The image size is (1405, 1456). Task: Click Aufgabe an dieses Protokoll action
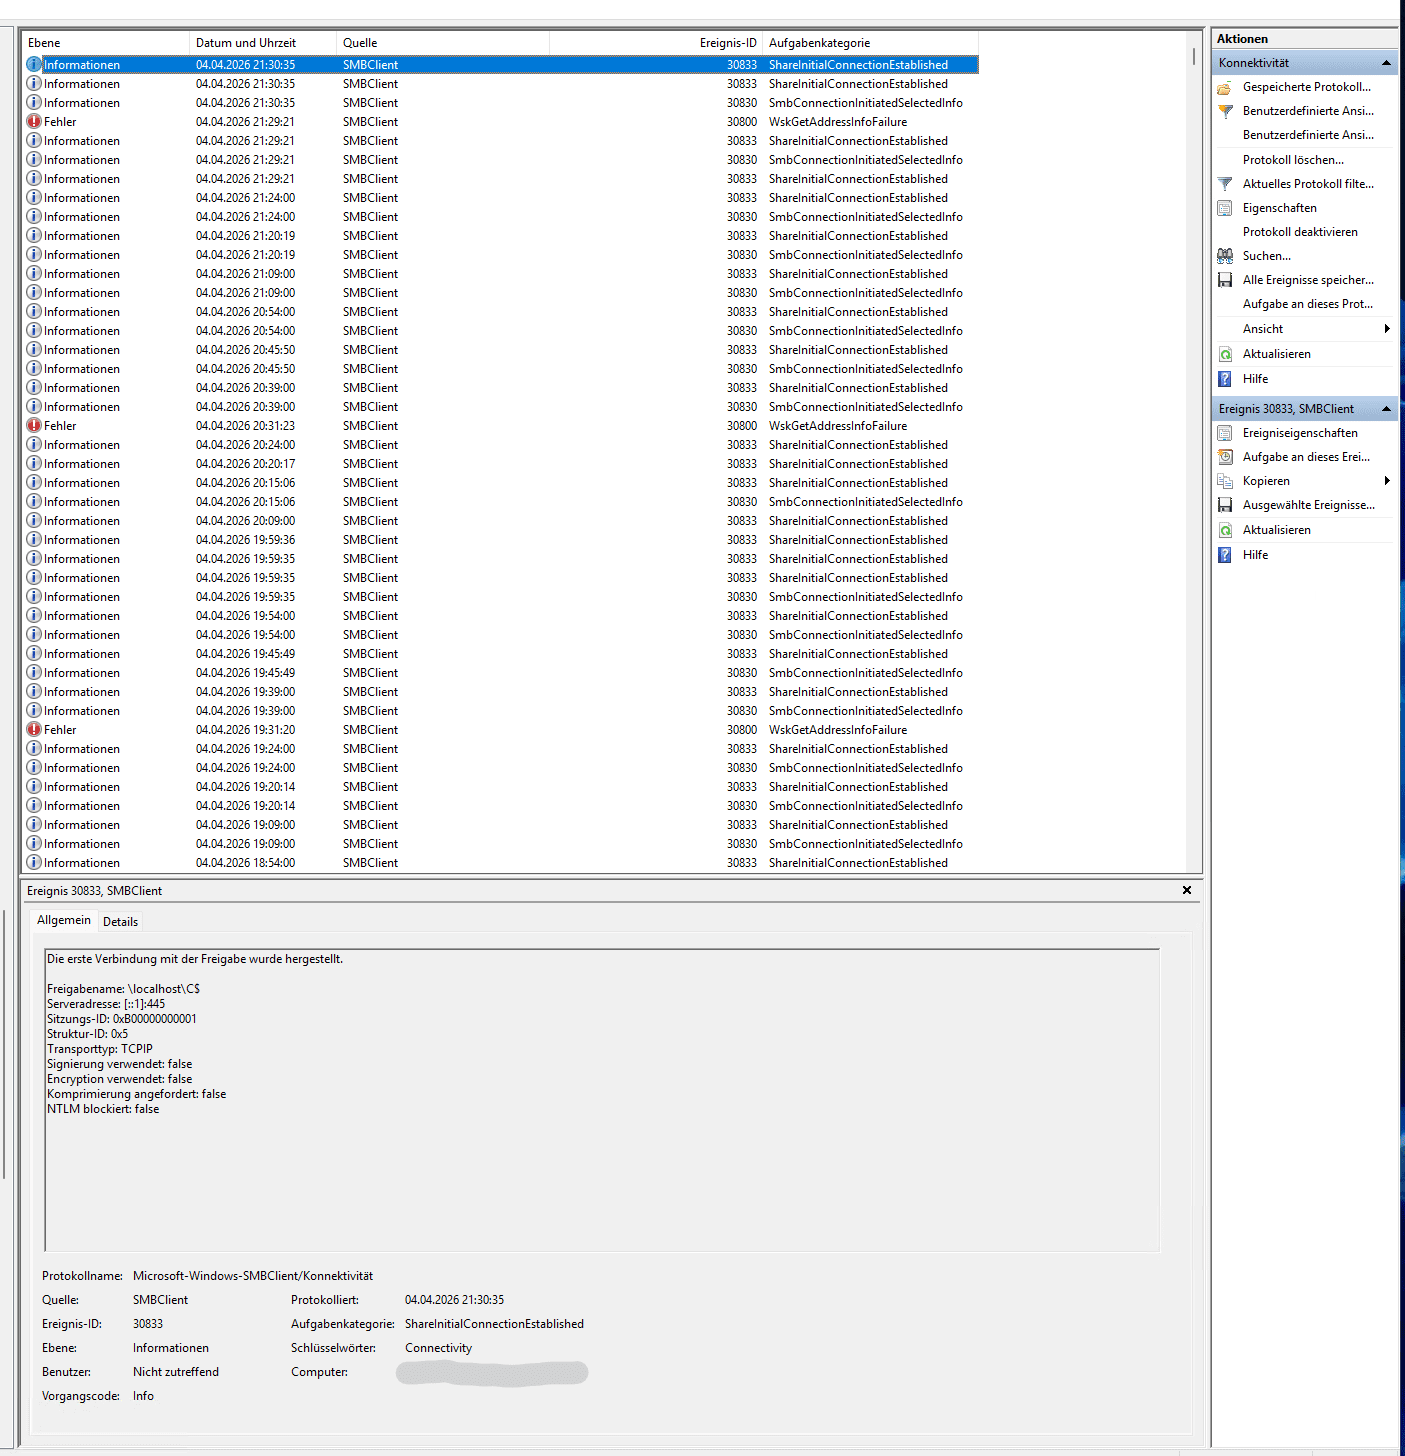[x=1308, y=304]
